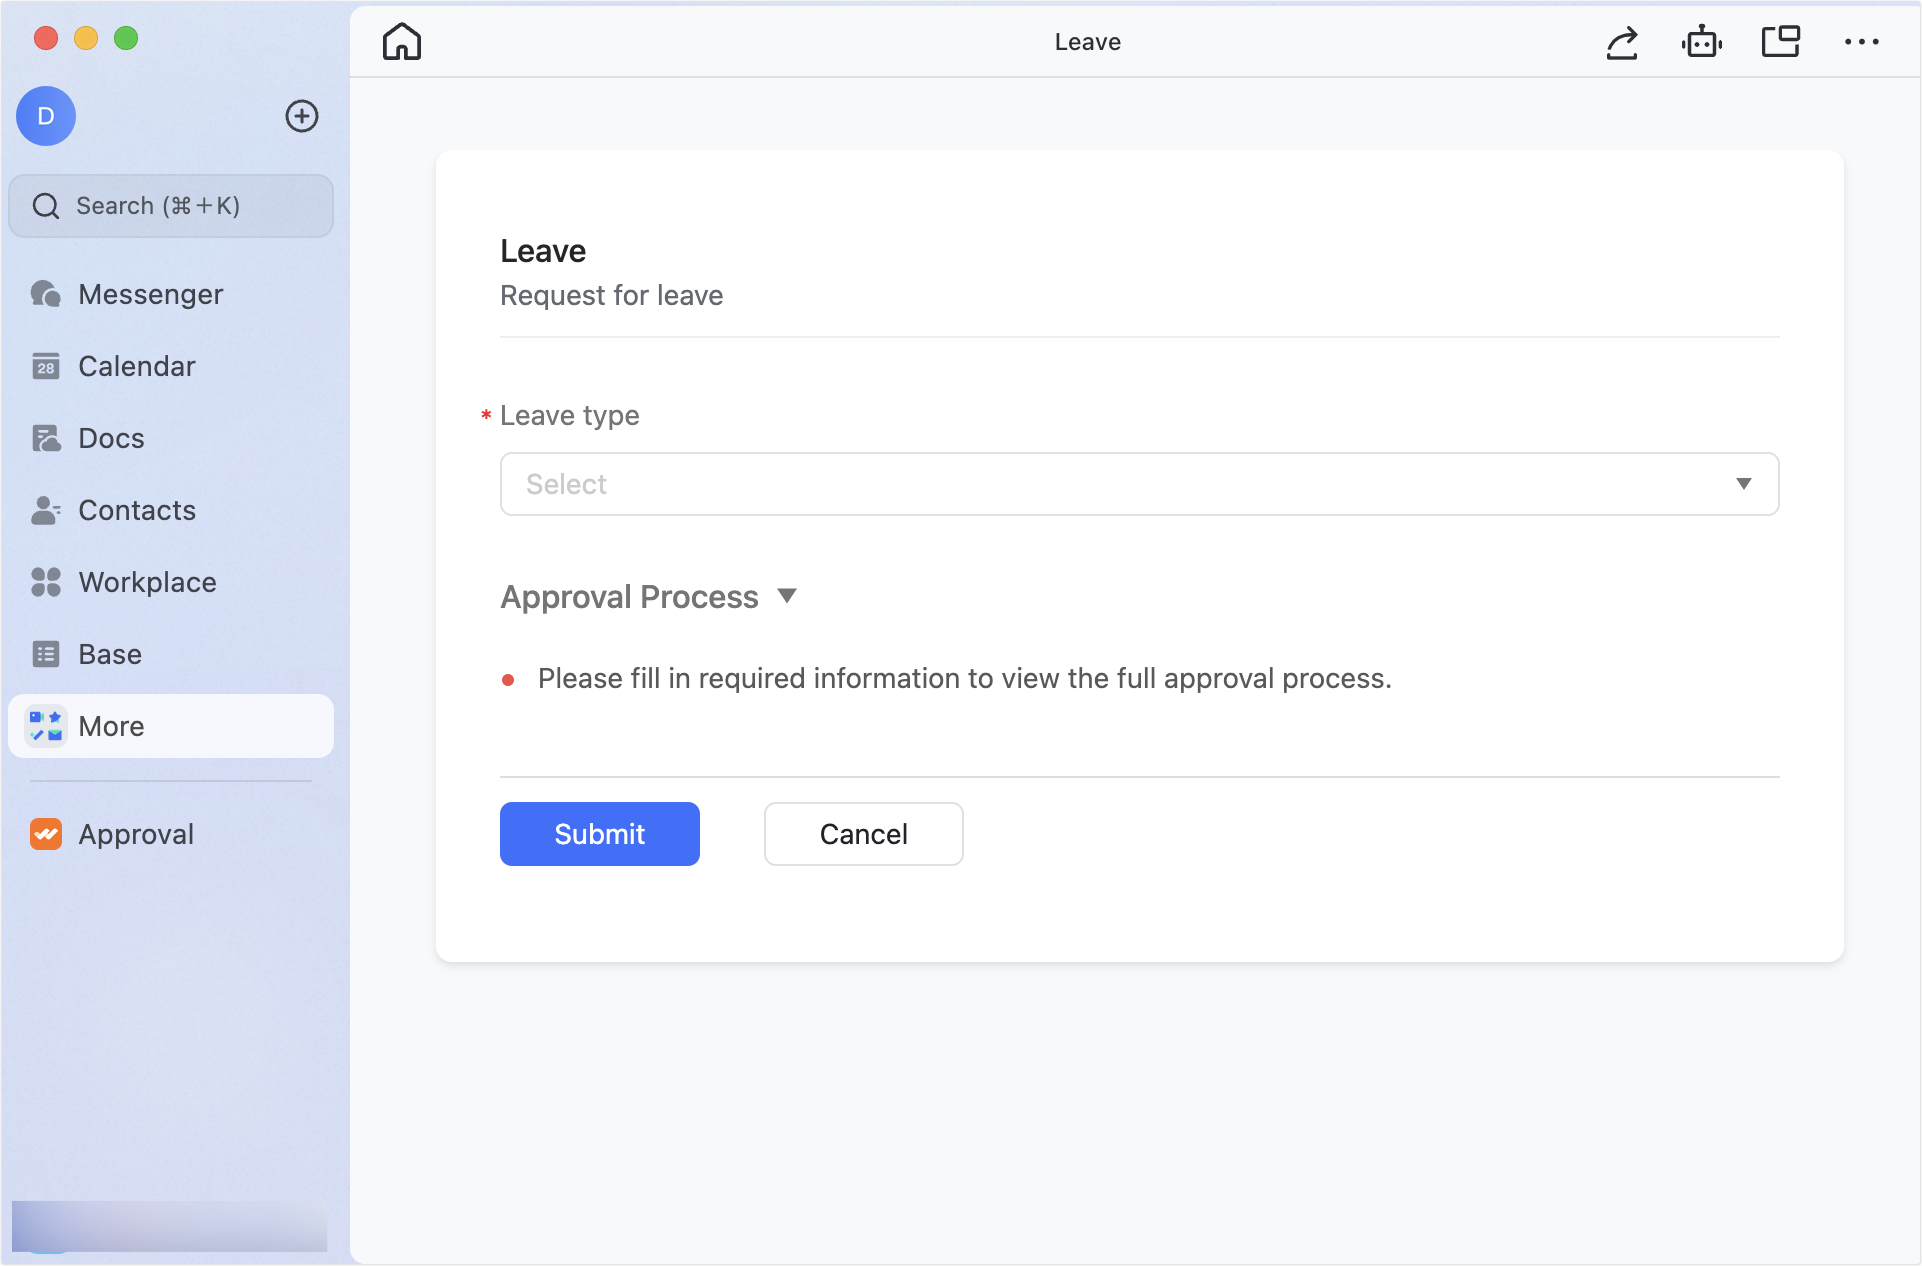Open the Messenger section
Viewport: 1922px width, 1266px height.
click(x=150, y=294)
